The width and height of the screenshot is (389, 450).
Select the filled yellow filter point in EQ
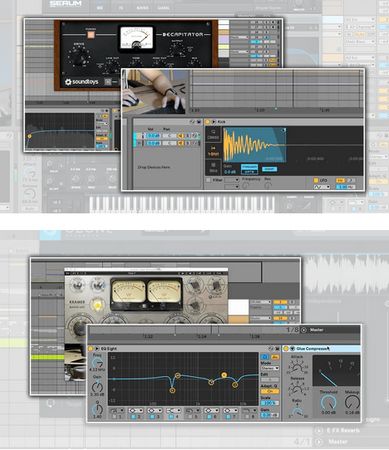(224, 375)
